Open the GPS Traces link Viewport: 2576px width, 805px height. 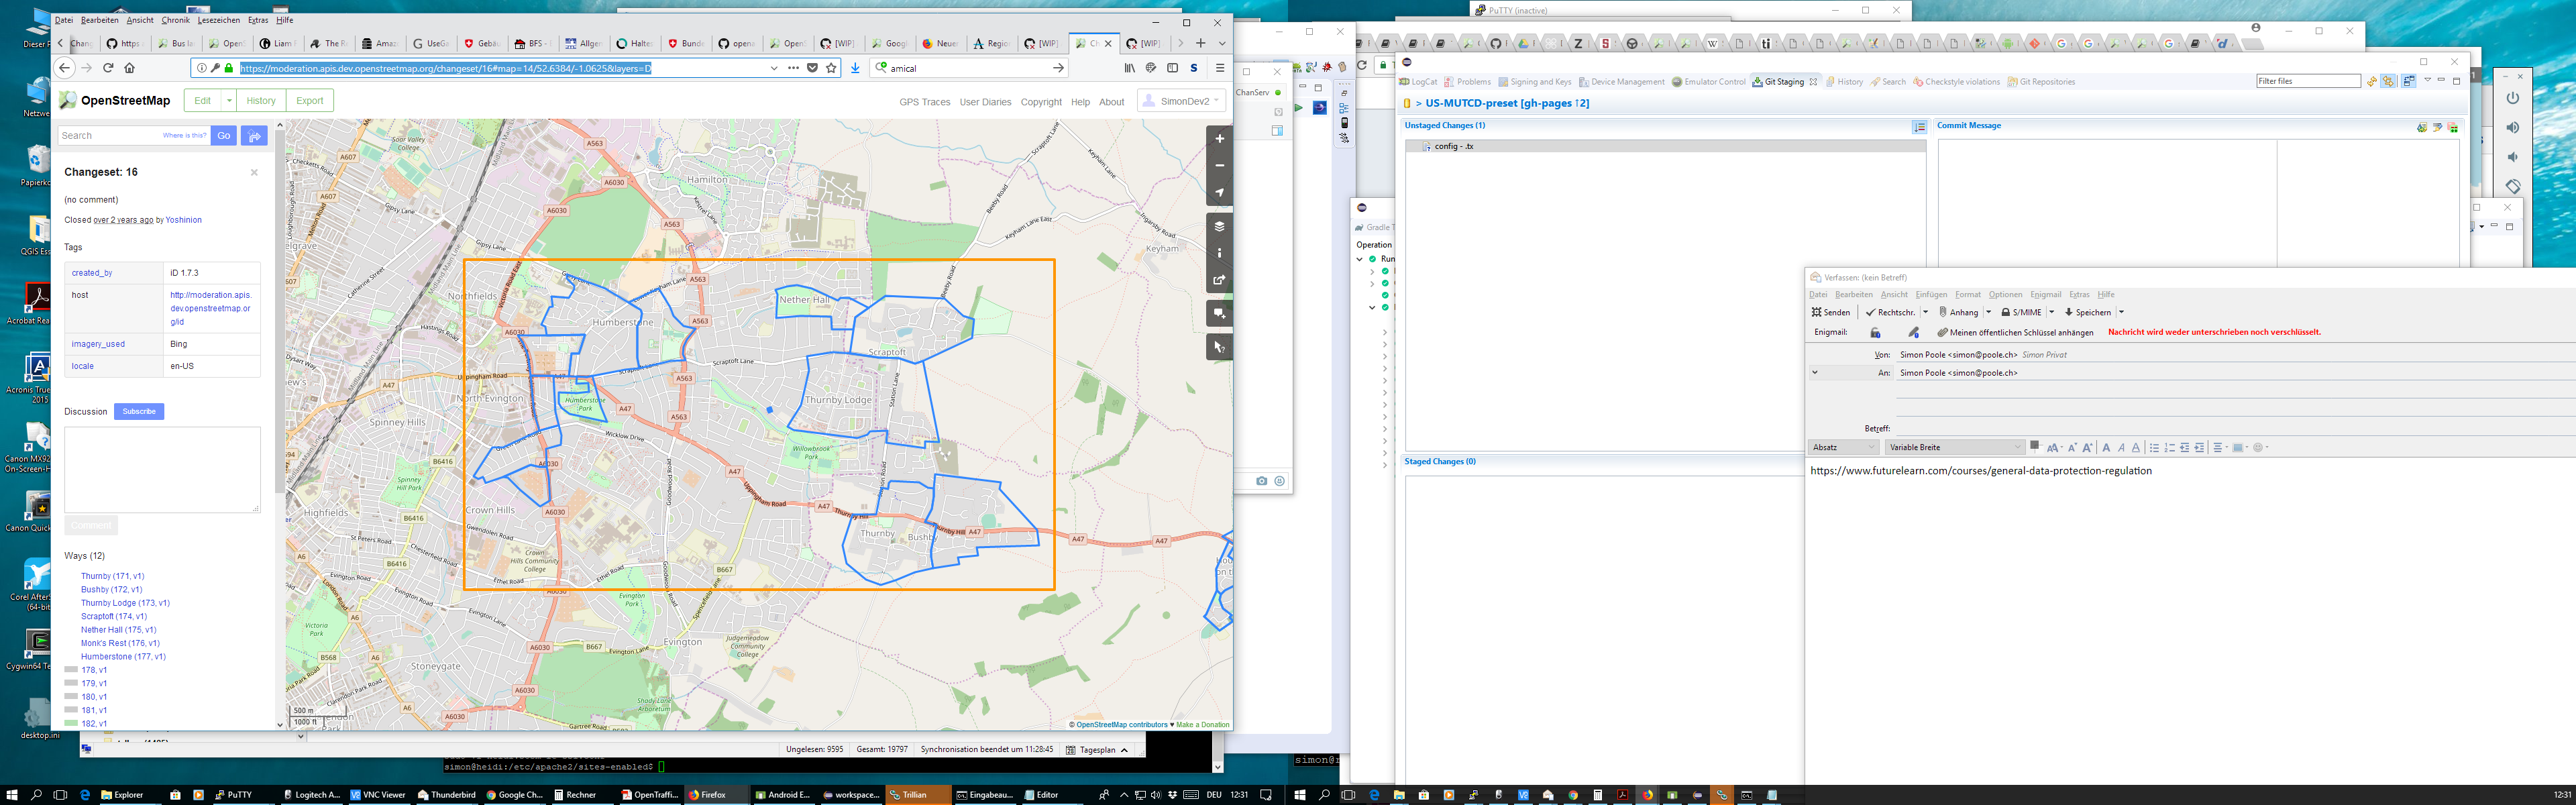tap(924, 102)
